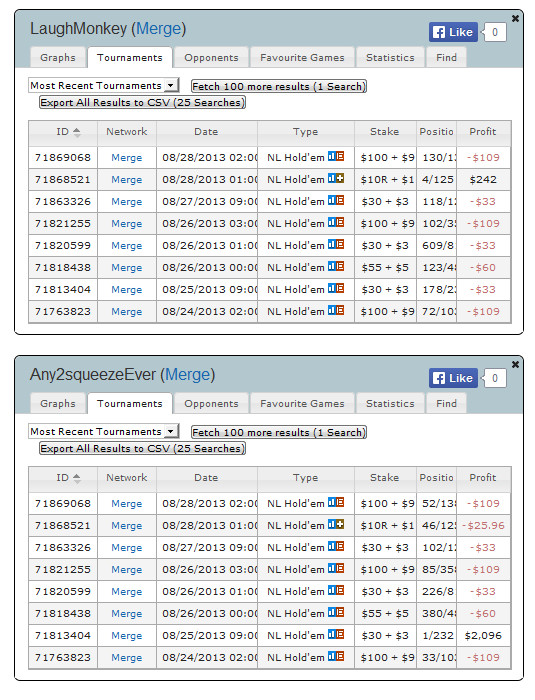Click type icon in LaughMonkey 71813404 row
This screenshot has height=700, width=535.
coord(336,288)
